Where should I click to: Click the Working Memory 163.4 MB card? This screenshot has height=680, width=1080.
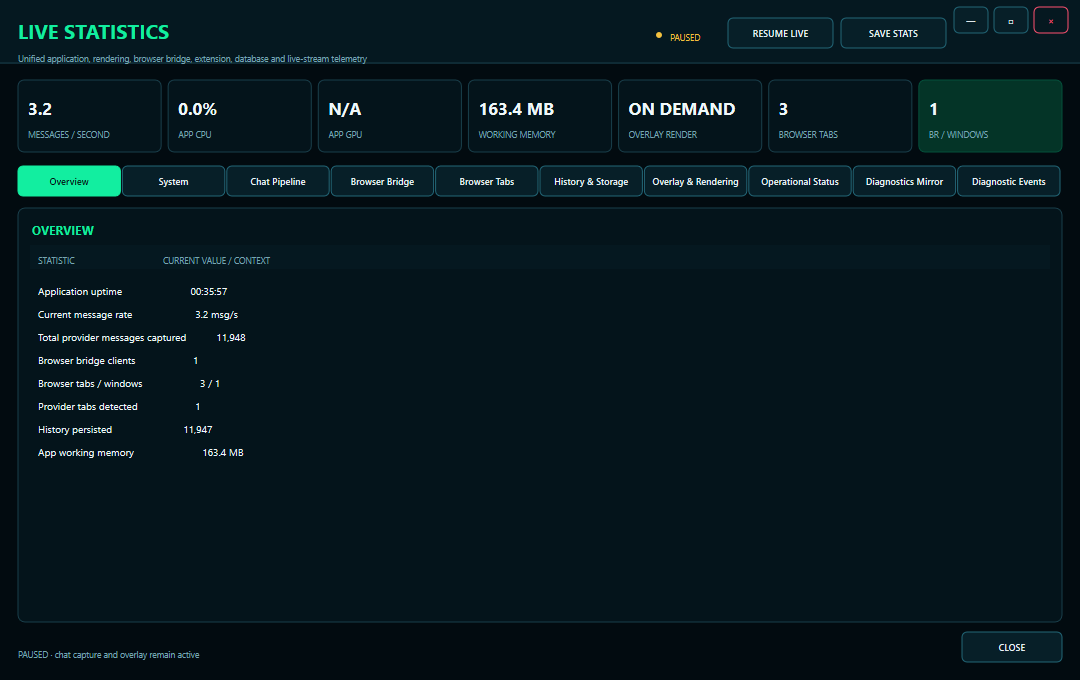pyautogui.click(x=540, y=116)
